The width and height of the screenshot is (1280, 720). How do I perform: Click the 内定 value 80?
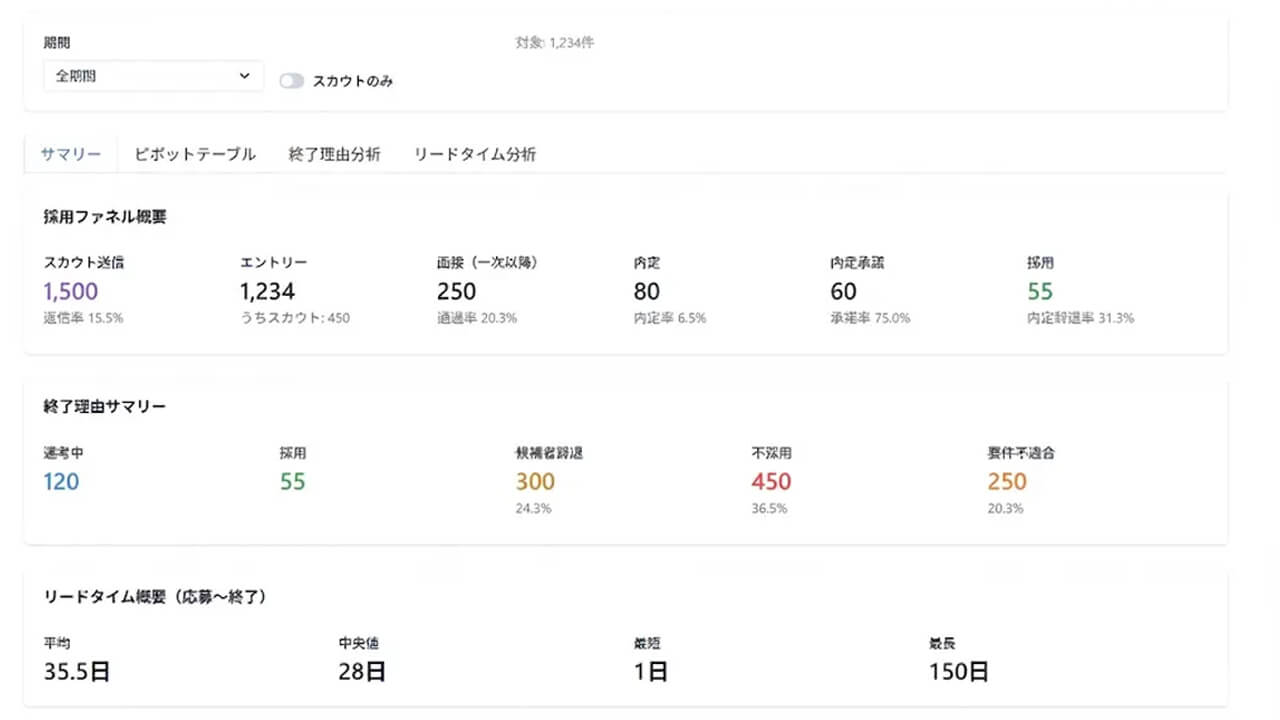[646, 291]
